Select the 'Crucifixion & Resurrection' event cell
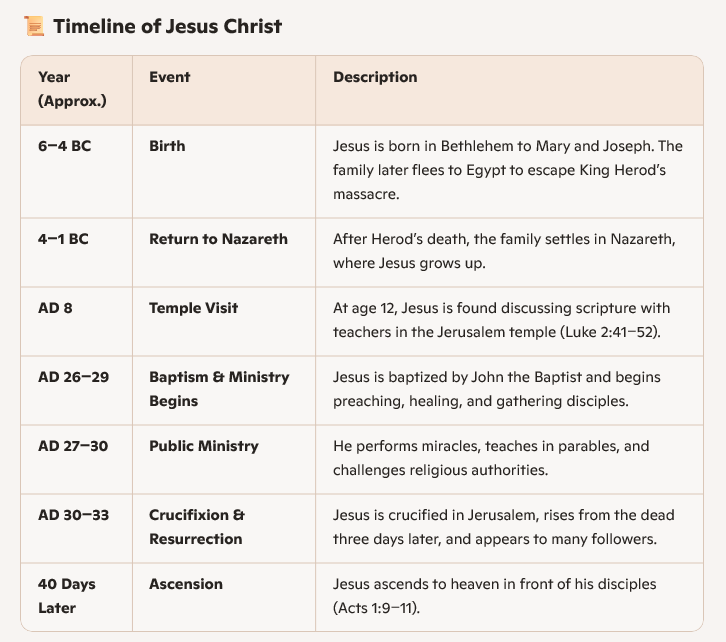The height and width of the screenshot is (642, 726). point(197,527)
